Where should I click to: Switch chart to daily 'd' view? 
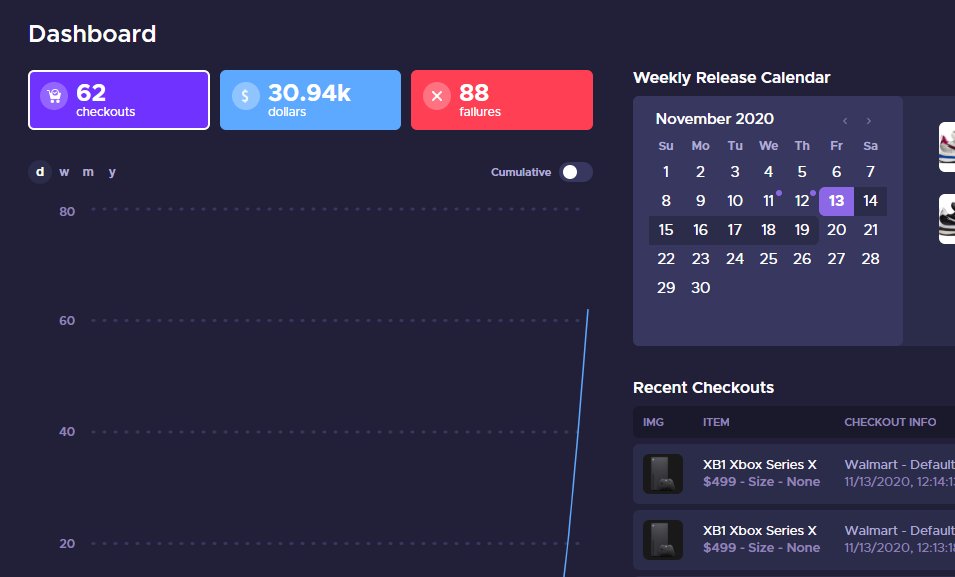pos(40,172)
